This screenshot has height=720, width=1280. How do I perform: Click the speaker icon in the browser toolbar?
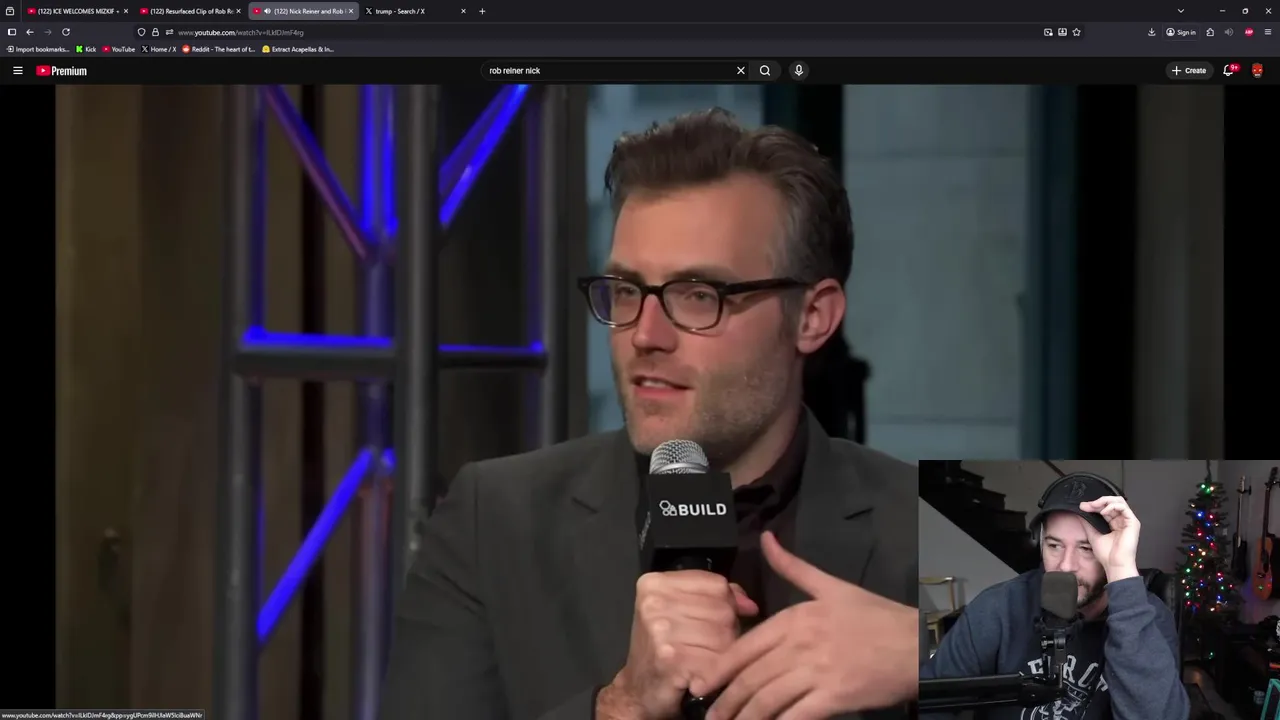(x=1229, y=32)
